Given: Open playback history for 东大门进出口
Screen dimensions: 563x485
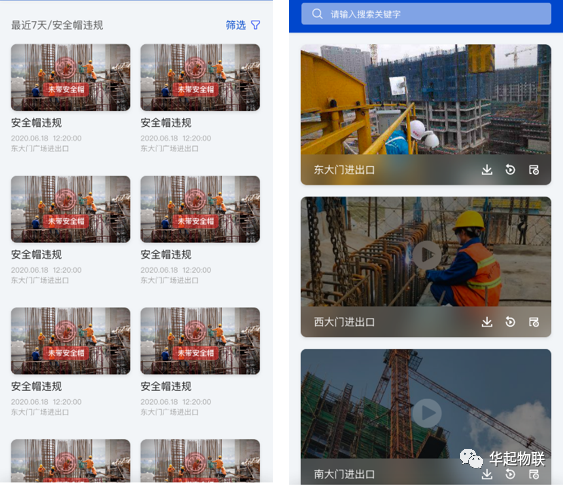Looking at the screenshot, I should click(510, 169).
